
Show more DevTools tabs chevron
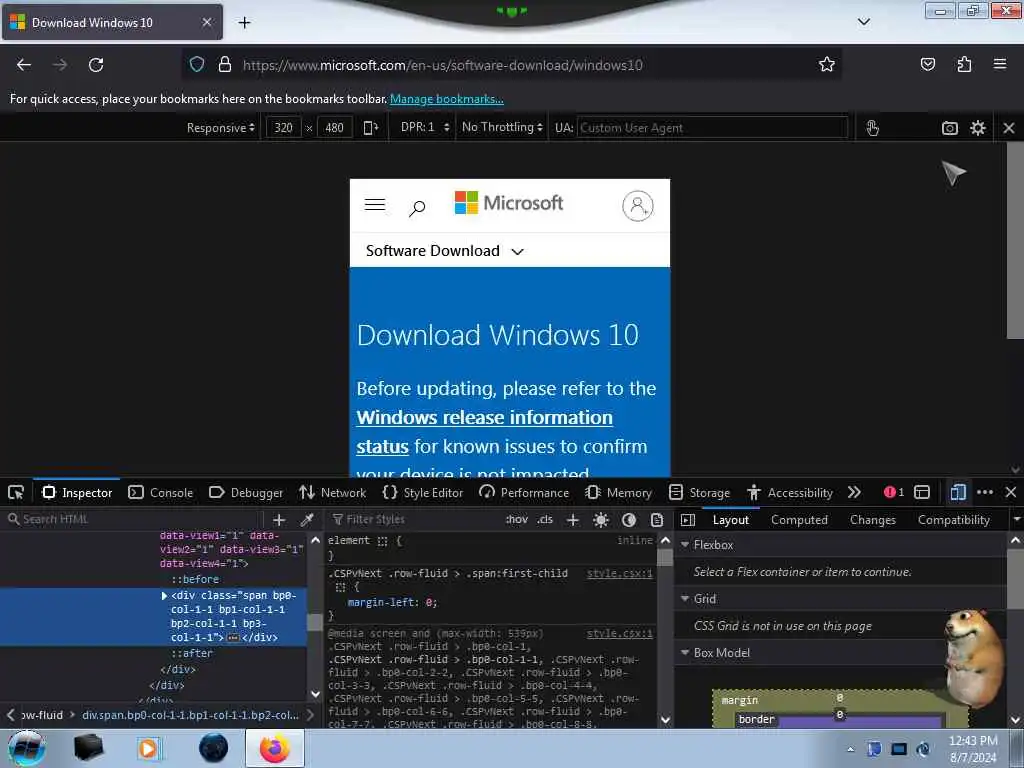(x=854, y=492)
